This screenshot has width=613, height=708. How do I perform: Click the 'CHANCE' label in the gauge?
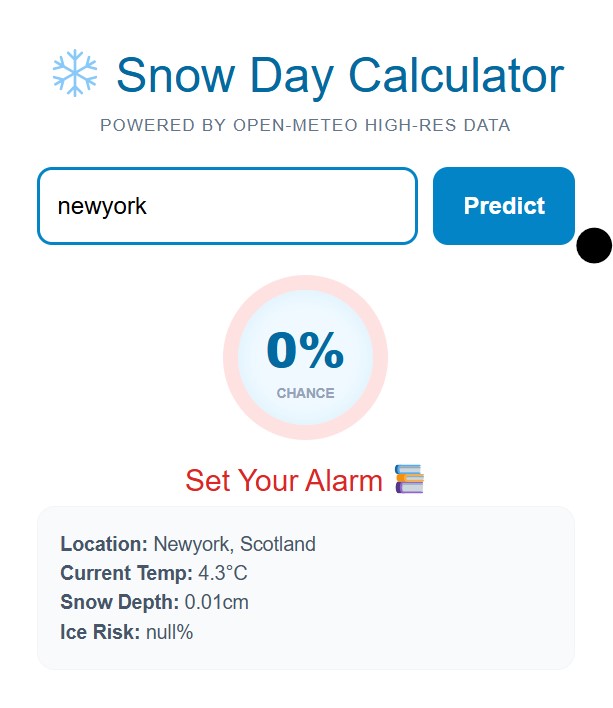(305, 393)
